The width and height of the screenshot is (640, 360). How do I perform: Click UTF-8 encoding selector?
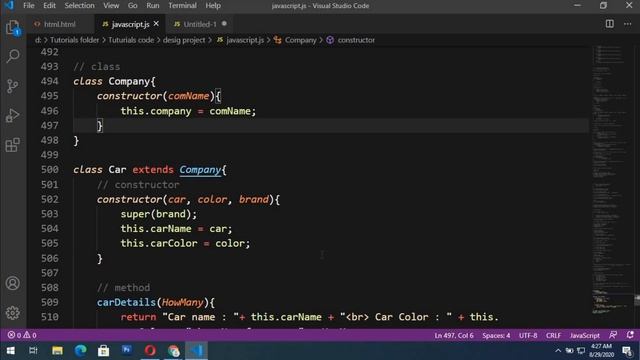pyautogui.click(x=528, y=335)
